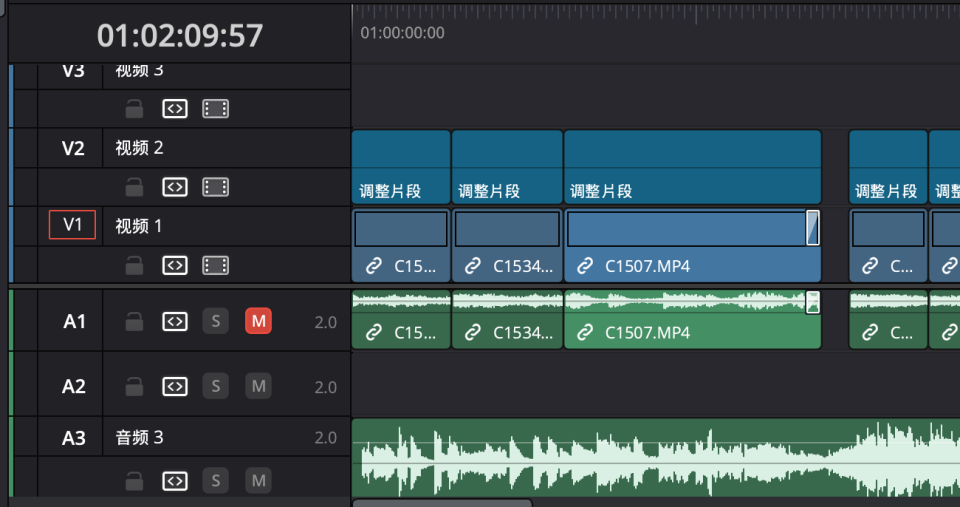This screenshot has height=507, width=960.
Task: Lock the V1 video track
Action: [134, 265]
